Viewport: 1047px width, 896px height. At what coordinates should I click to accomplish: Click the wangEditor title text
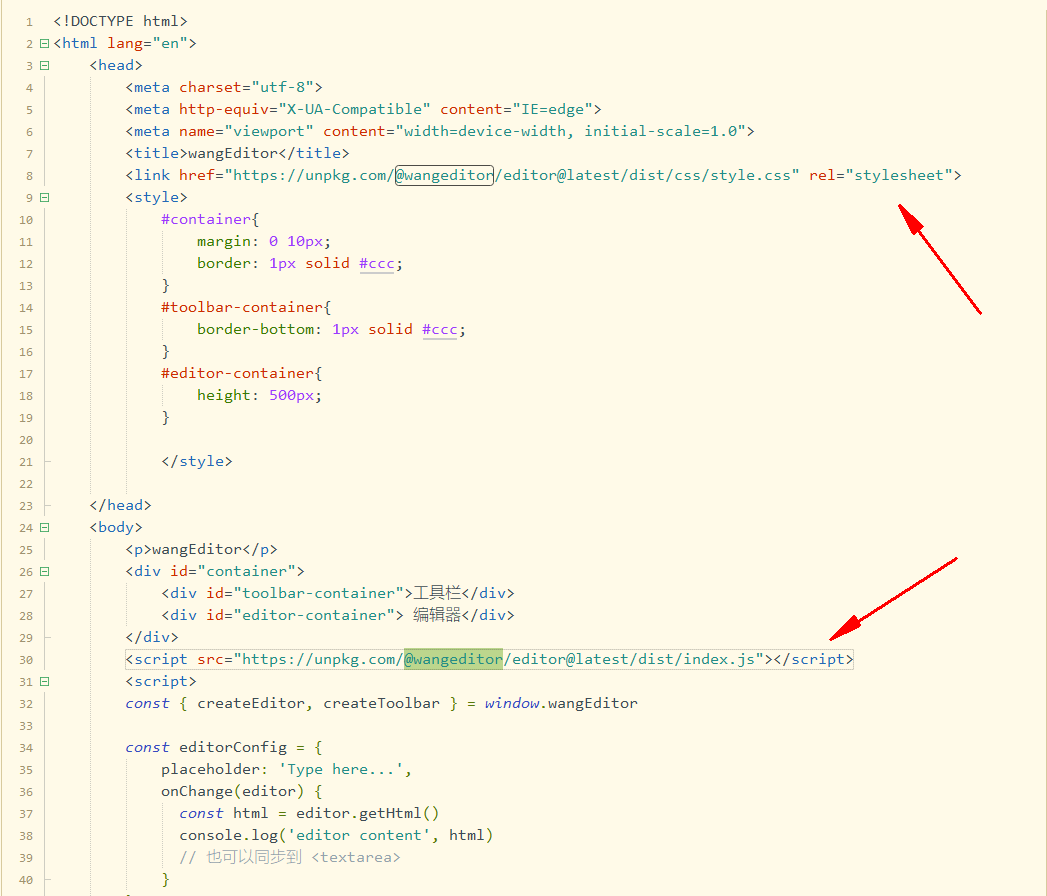click(x=232, y=154)
